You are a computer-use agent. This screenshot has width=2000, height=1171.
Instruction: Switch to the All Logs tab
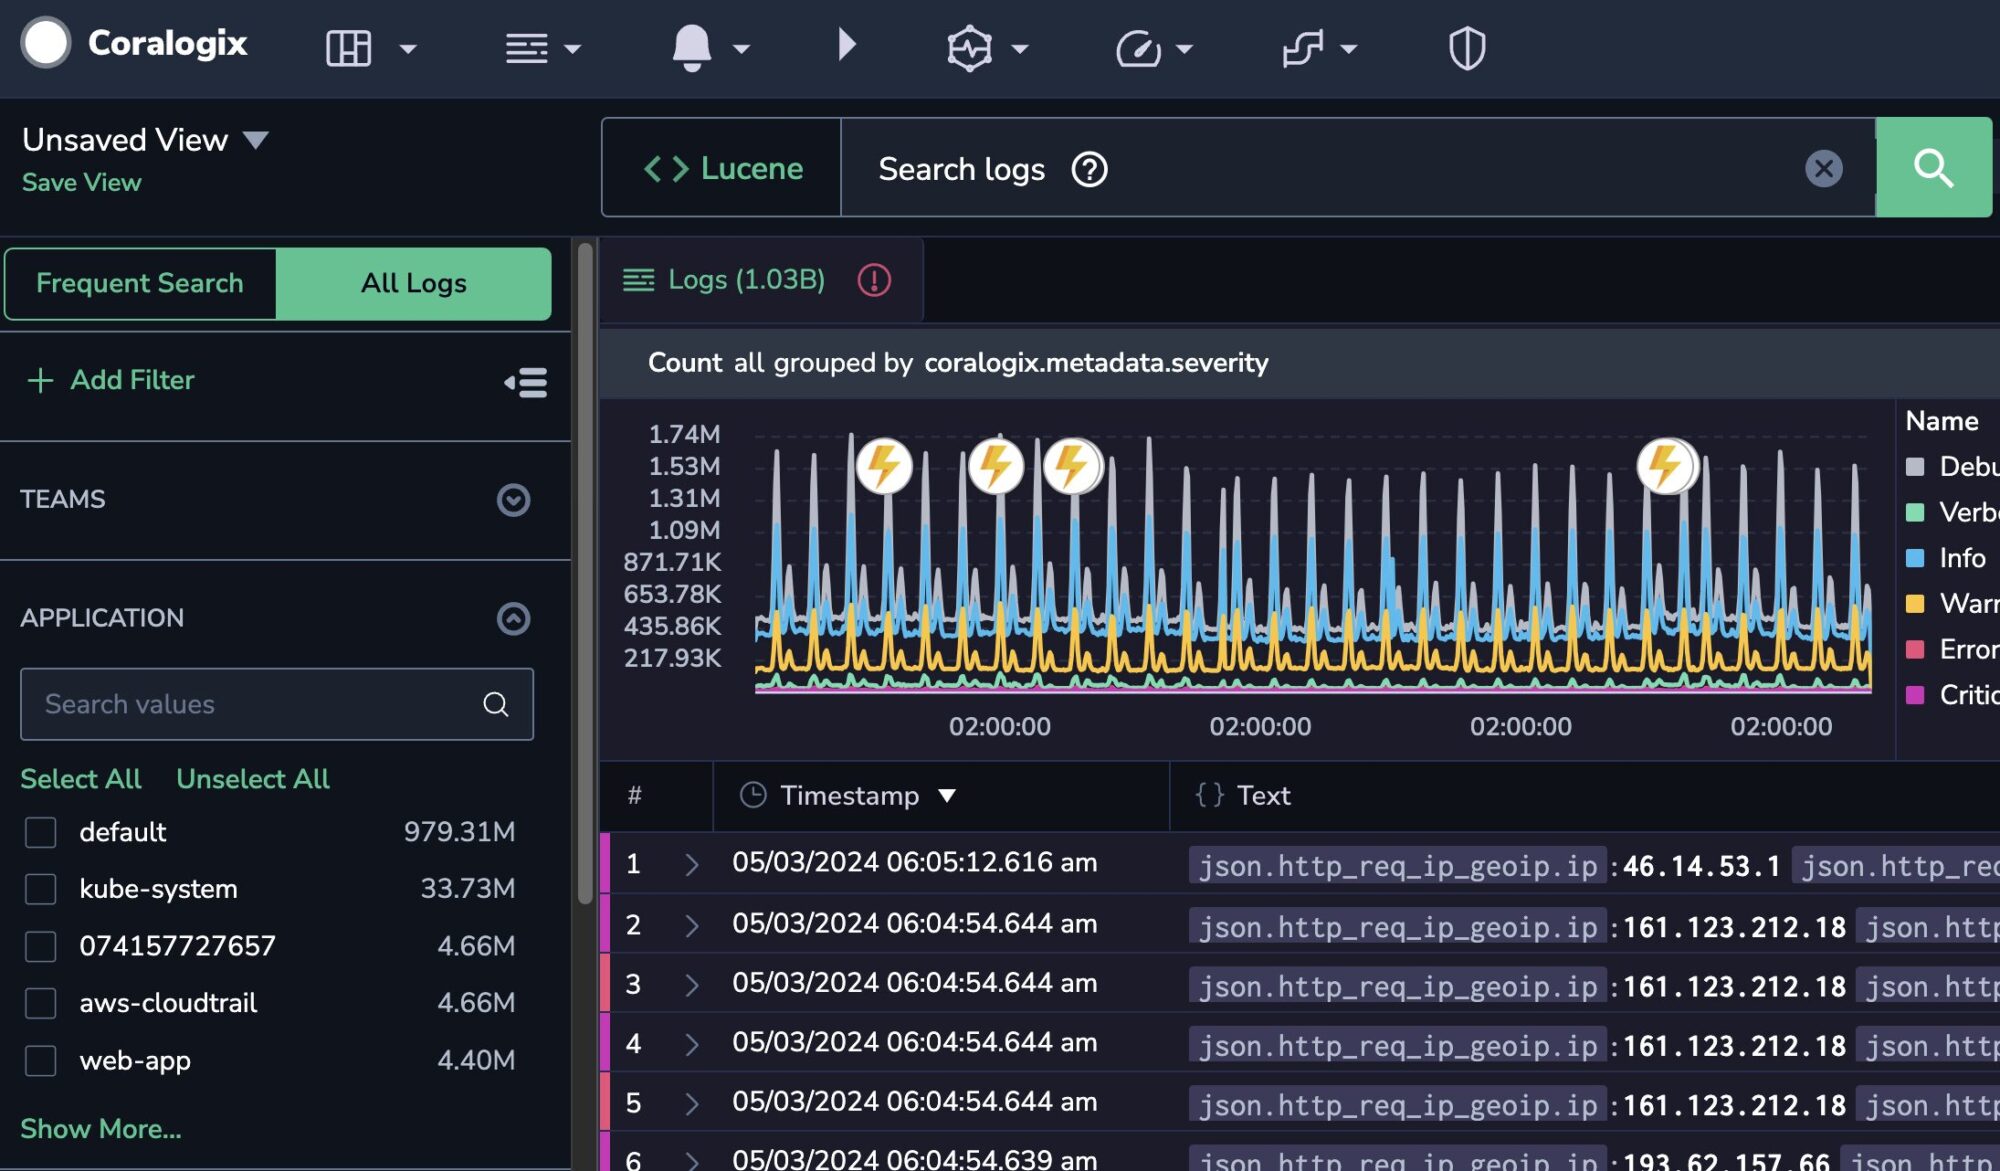pos(413,283)
